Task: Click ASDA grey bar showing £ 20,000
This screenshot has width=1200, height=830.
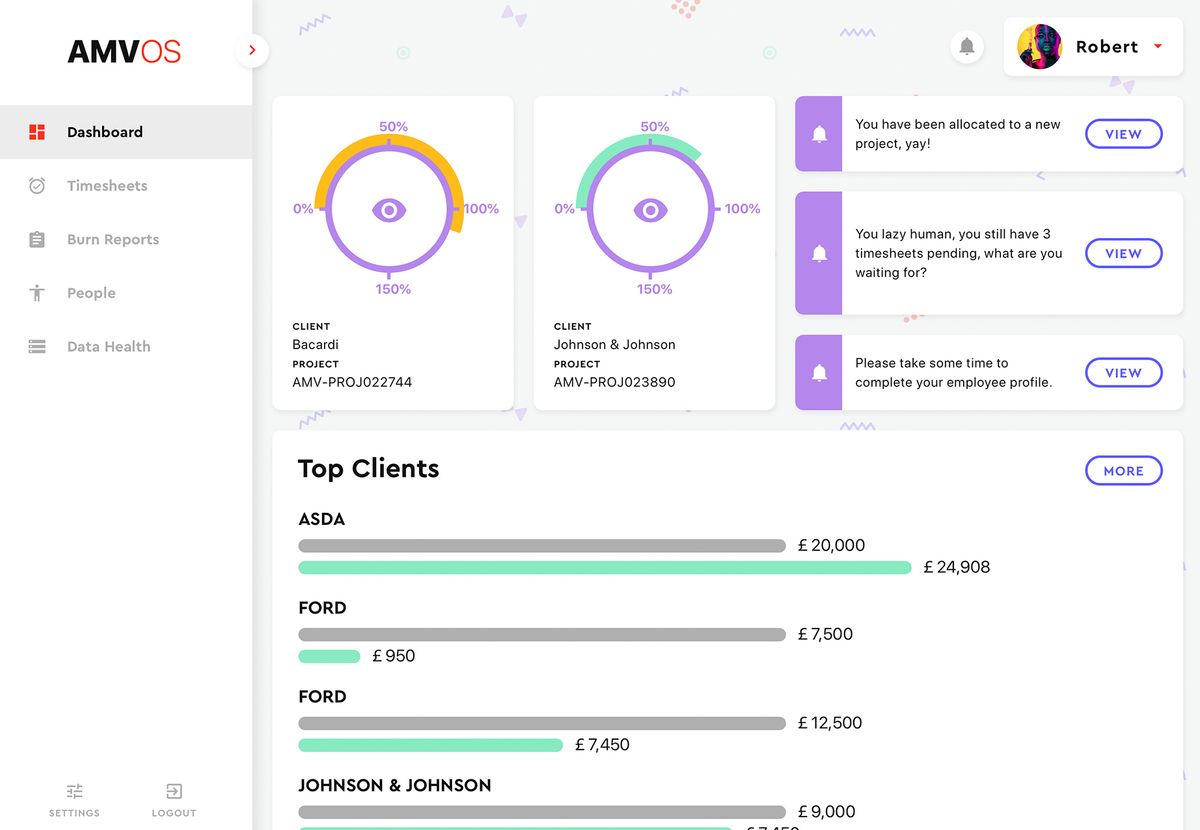Action: (542, 546)
